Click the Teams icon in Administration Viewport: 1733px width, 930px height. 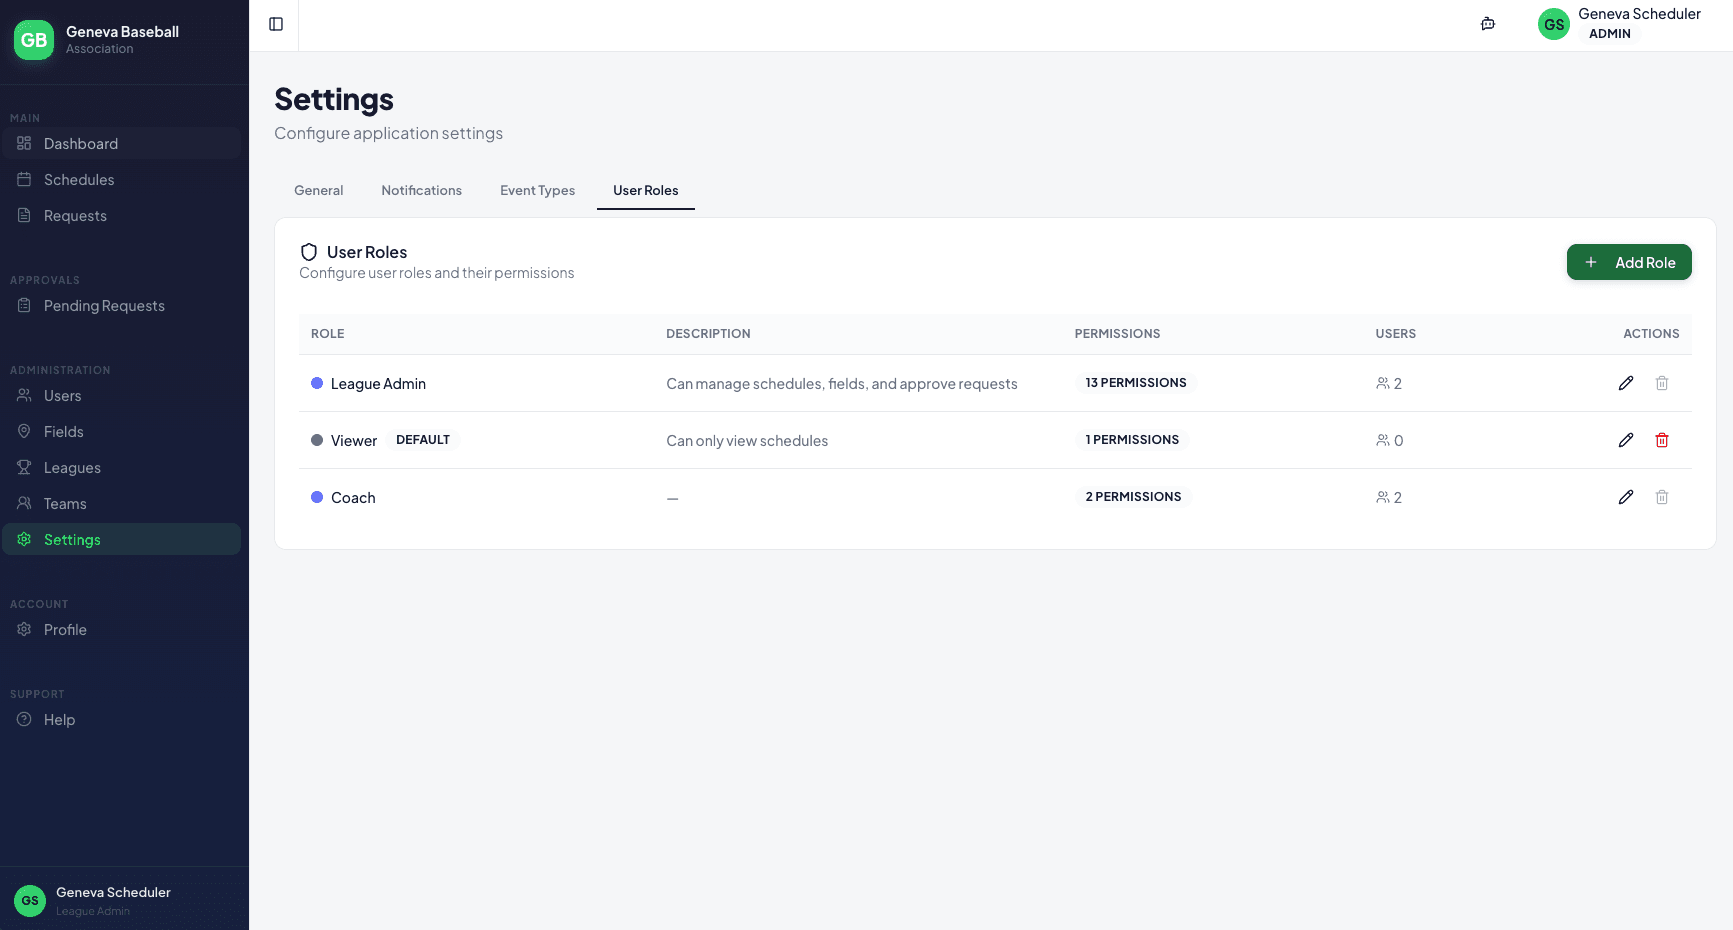point(23,503)
